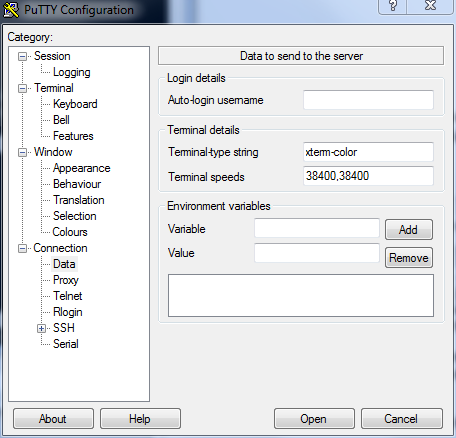The width and height of the screenshot is (456, 438).
Task: Select the Data category
Action: click(64, 264)
